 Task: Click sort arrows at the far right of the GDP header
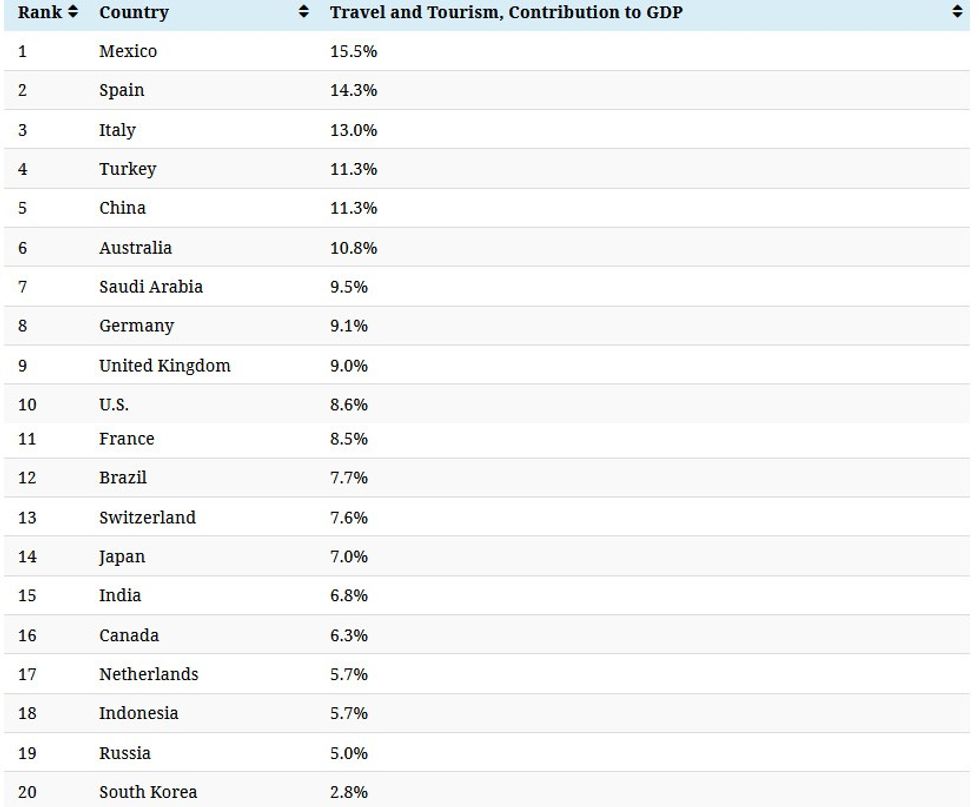[957, 13]
